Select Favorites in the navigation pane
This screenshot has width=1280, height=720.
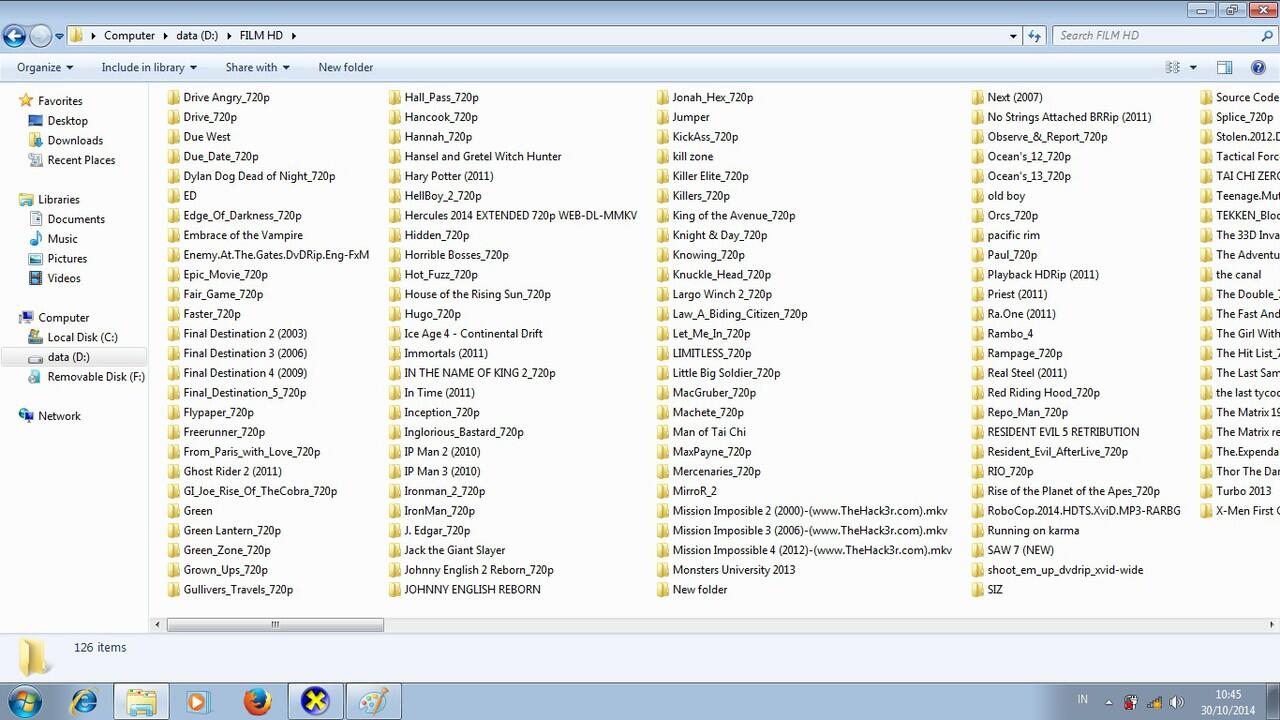(x=60, y=101)
